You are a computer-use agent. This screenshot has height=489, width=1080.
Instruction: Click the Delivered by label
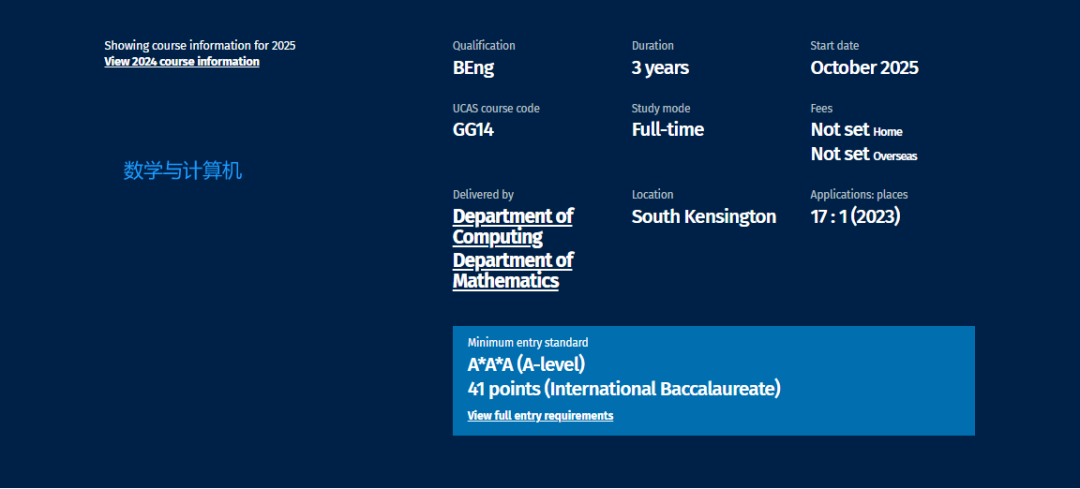pyautogui.click(x=483, y=195)
